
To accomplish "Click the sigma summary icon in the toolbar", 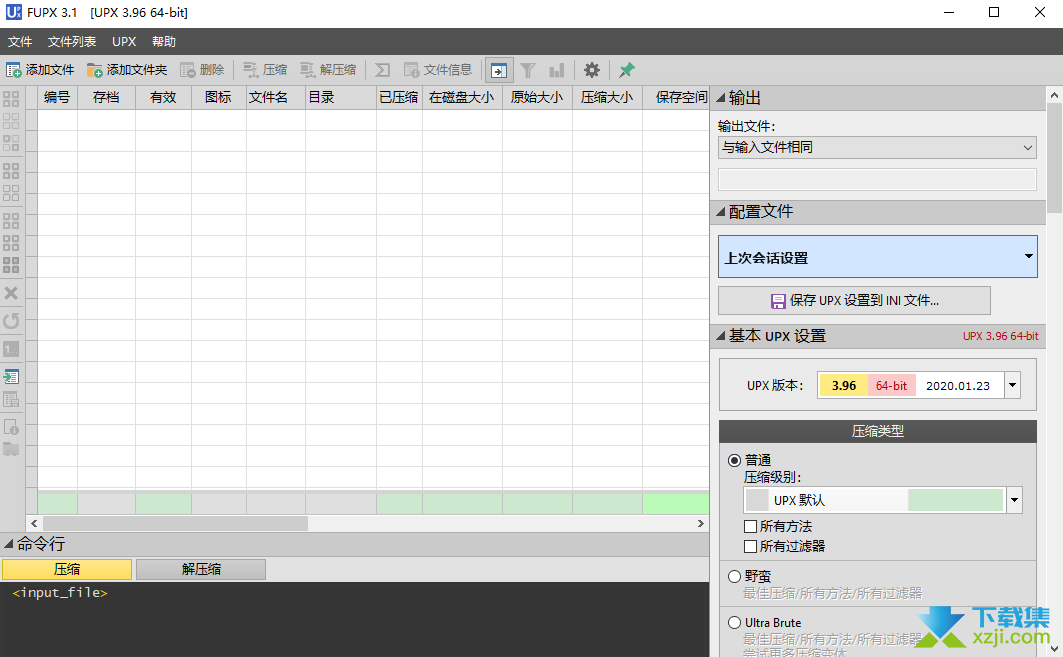I will (x=382, y=70).
